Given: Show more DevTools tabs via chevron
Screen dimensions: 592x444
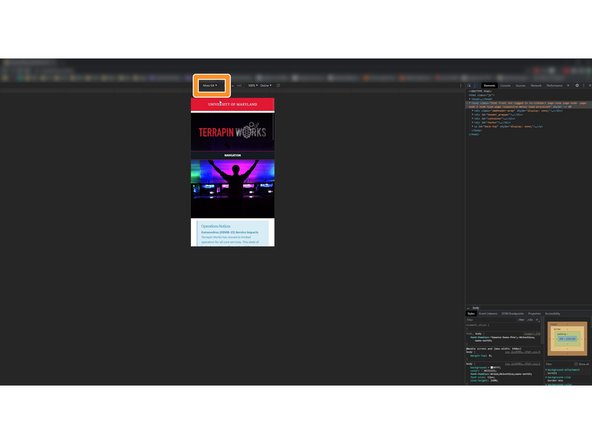Looking at the screenshot, I should (x=568, y=86).
